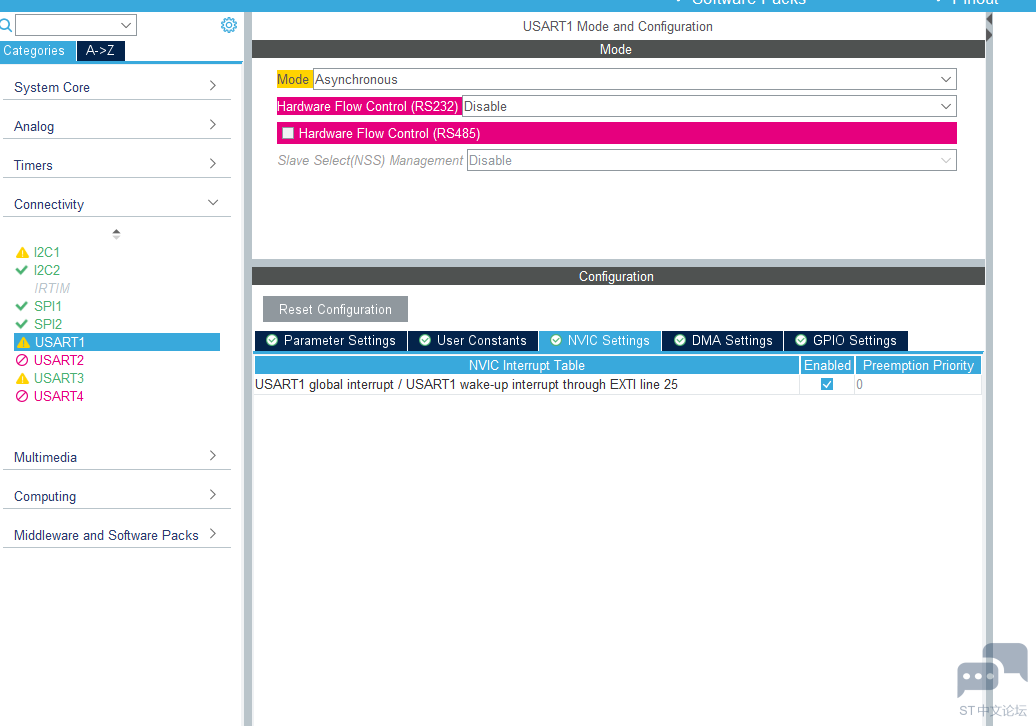The width and height of the screenshot is (1036, 726).
Task: Select IRTIM in the peripheral list
Action: pyautogui.click(x=52, y=288)
